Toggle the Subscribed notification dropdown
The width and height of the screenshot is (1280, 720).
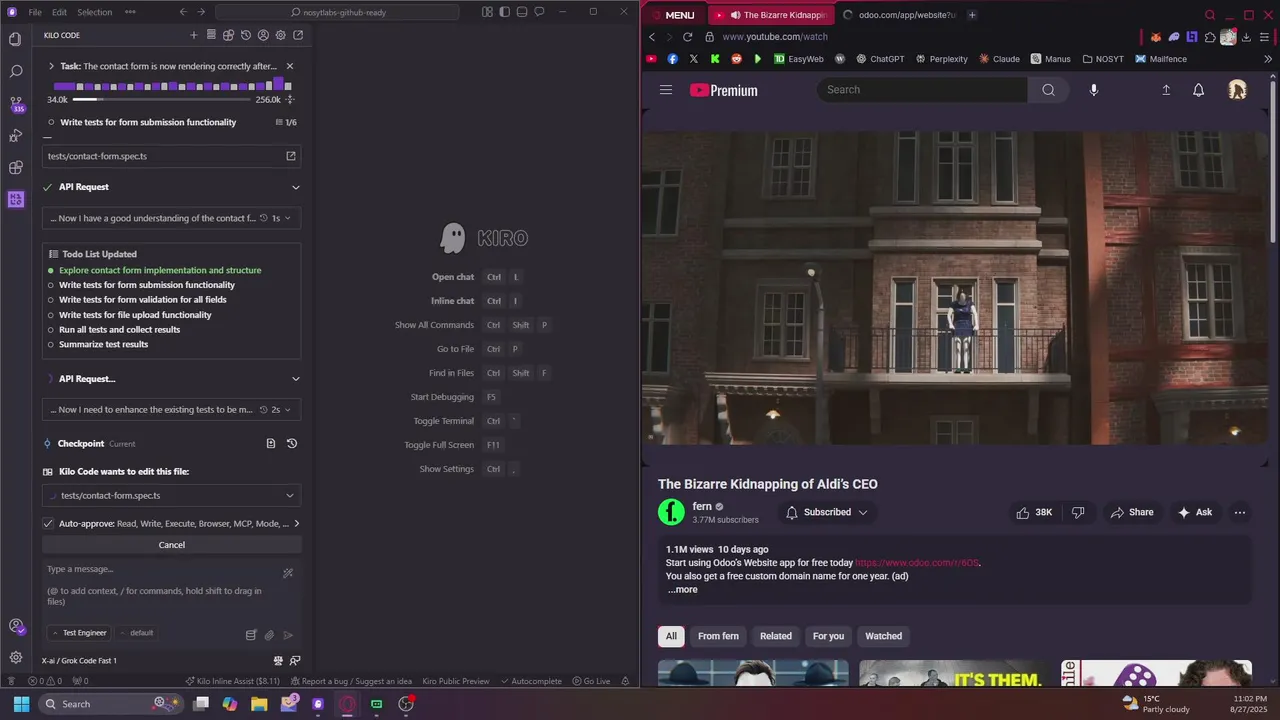(826, 512)
